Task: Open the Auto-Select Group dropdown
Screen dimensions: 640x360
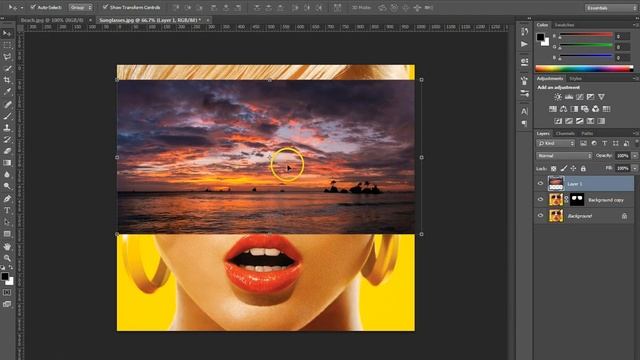Action: click(80, 7)
